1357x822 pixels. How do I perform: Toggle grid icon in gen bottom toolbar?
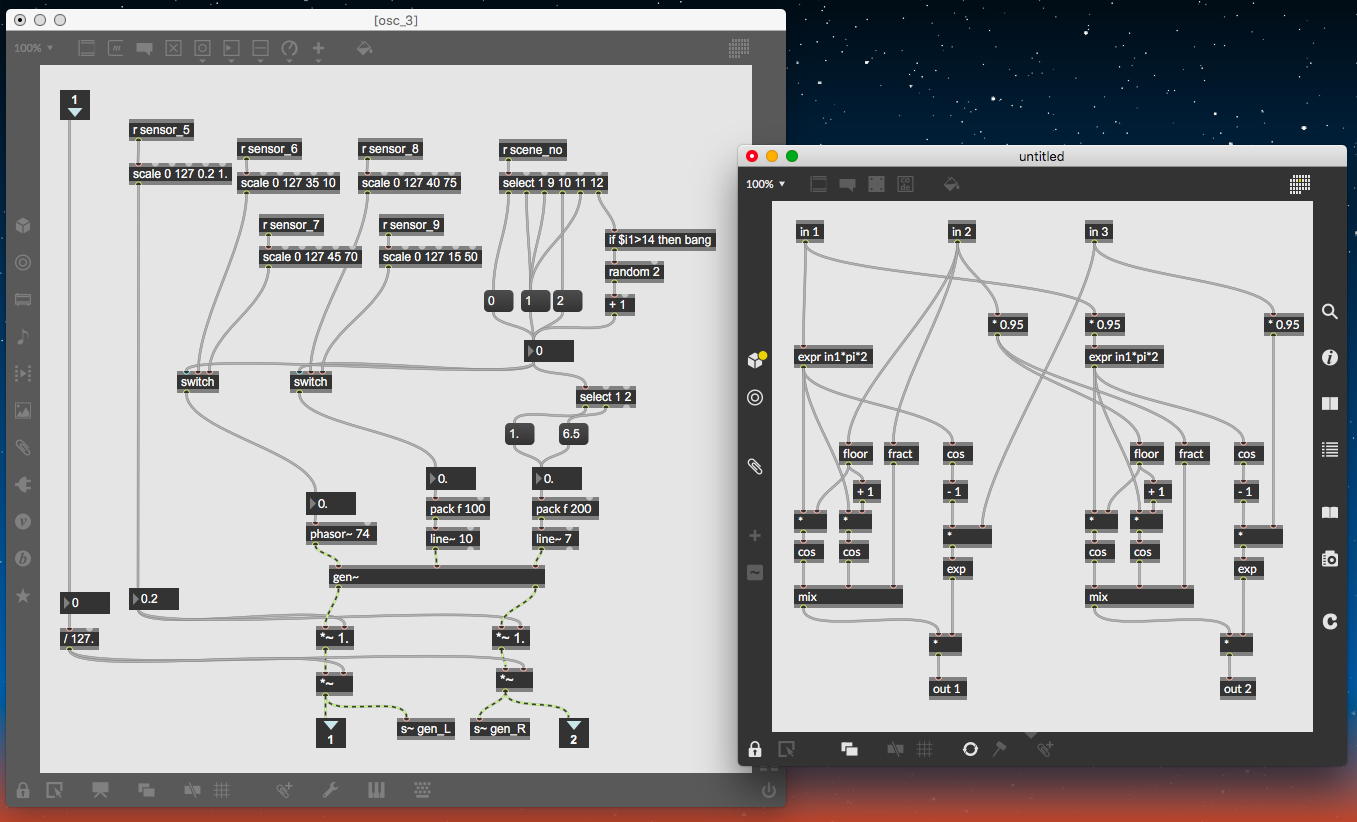click(x=925, y=749)
